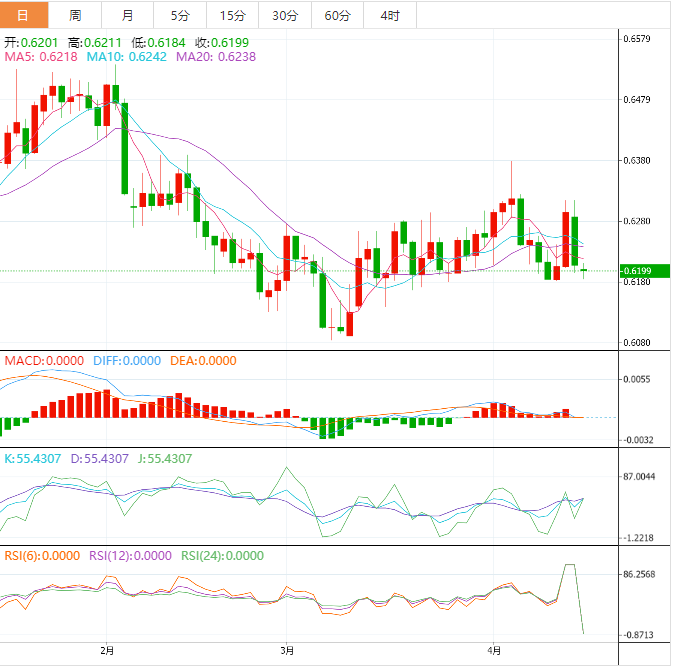
Task: Switch to the 4时 timeframe tab
Action: point(390,15)
